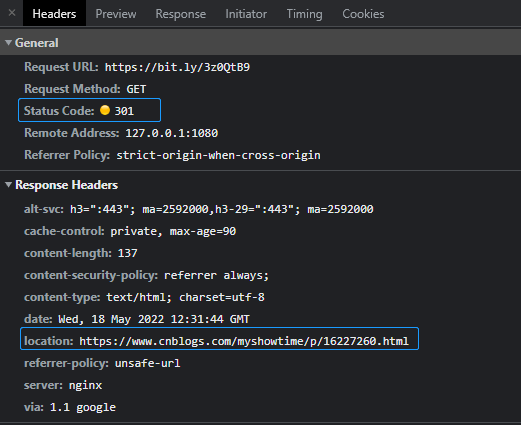Go to the Initiator tab
Viewport: 521px width, 425px height.
point(246,14)
